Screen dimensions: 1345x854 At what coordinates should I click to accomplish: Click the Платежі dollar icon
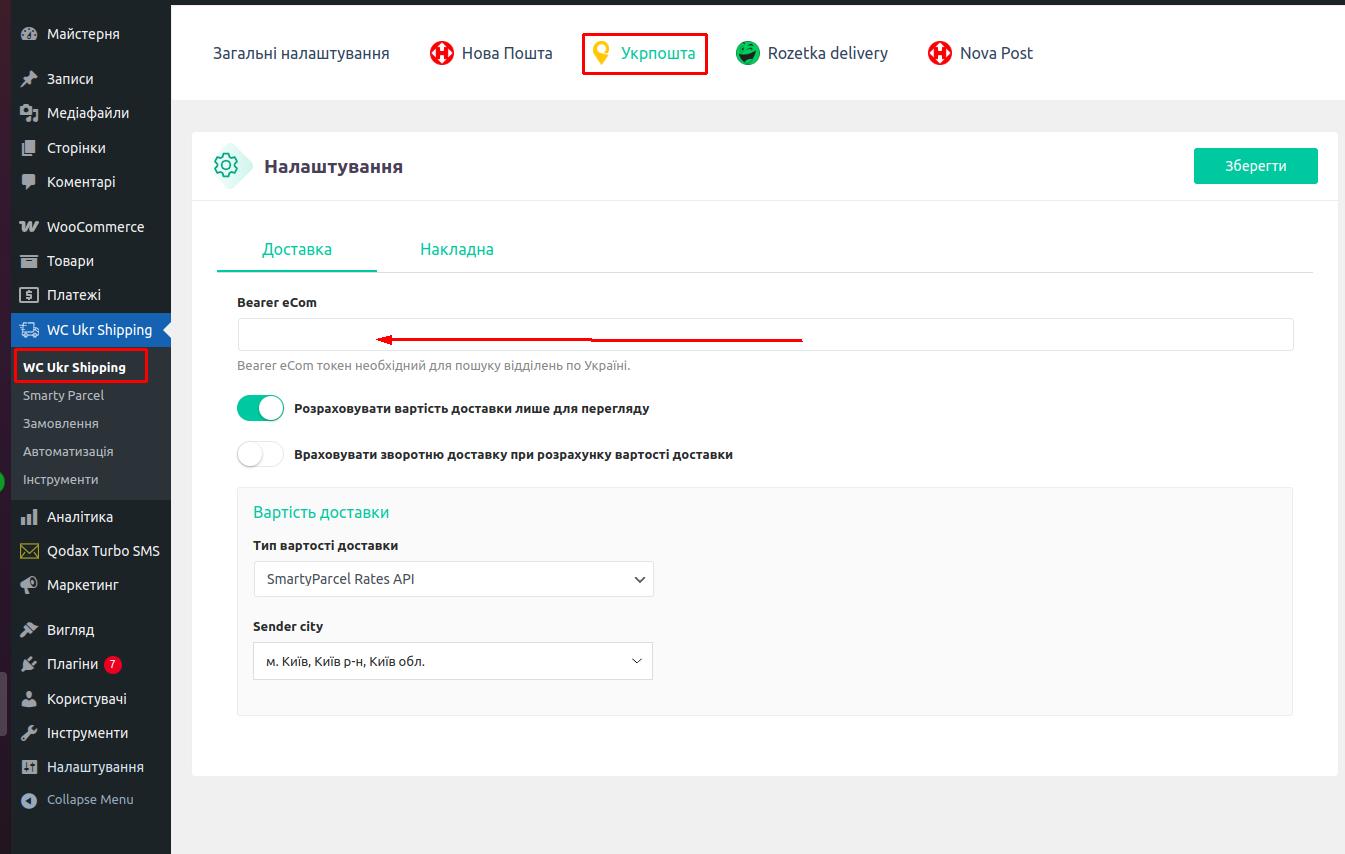[29, 295]
